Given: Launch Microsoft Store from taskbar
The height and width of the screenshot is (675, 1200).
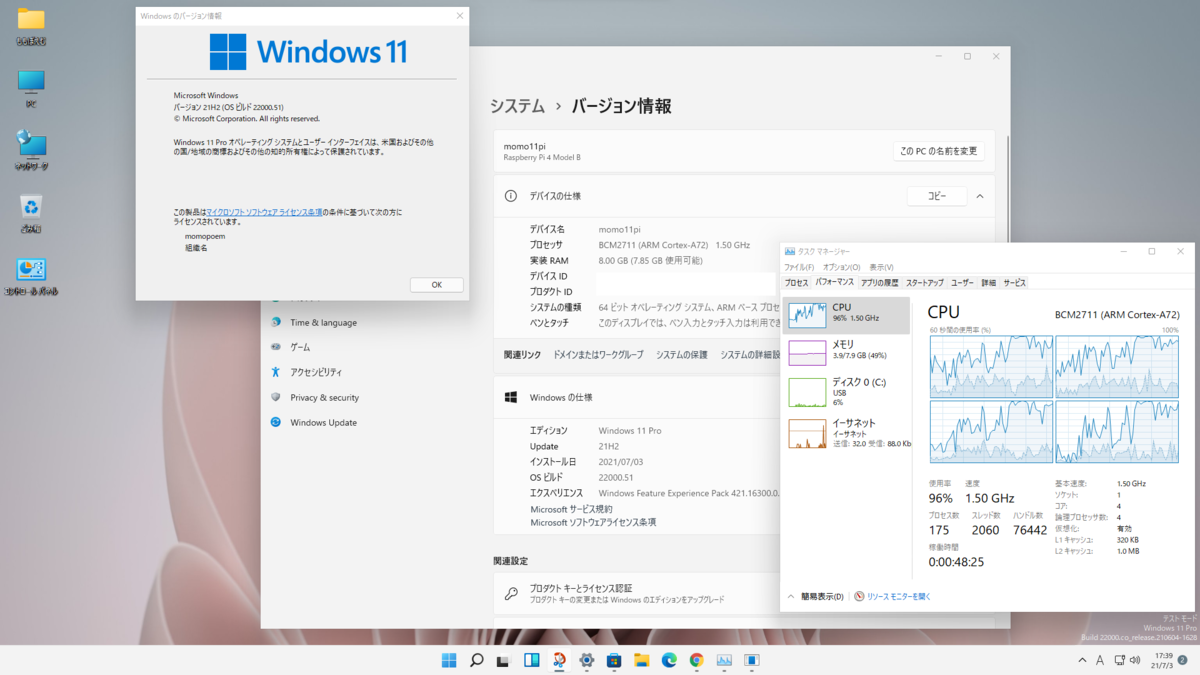Looking at the screenshot, I should point(614,660).
